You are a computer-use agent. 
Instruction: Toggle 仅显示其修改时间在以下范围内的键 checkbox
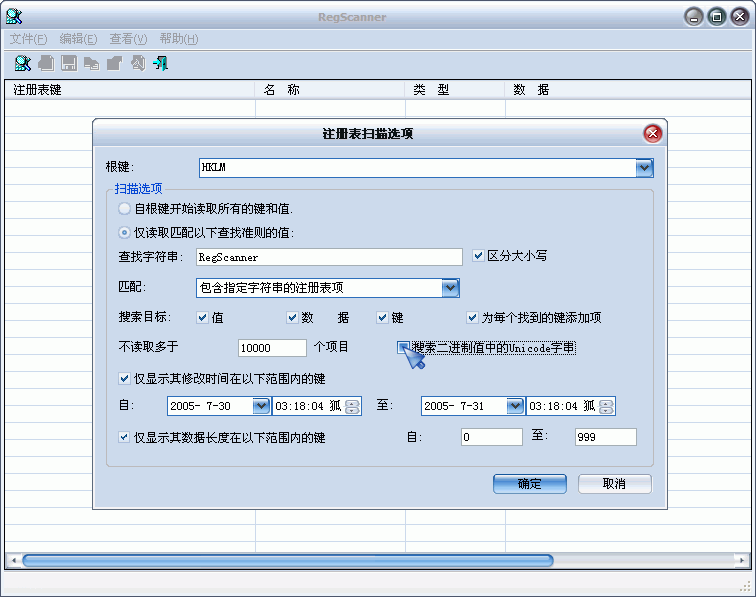pos(124,379)
